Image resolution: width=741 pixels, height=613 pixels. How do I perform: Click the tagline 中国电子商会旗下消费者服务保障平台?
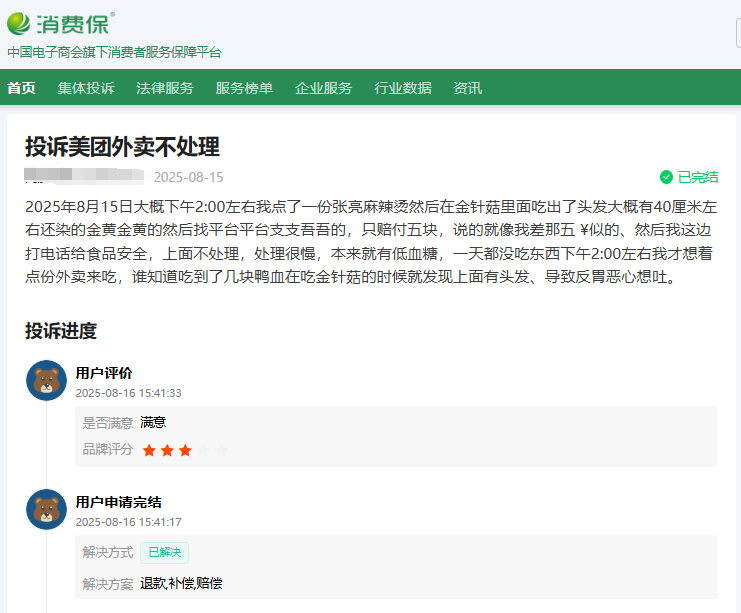(114, 52)
